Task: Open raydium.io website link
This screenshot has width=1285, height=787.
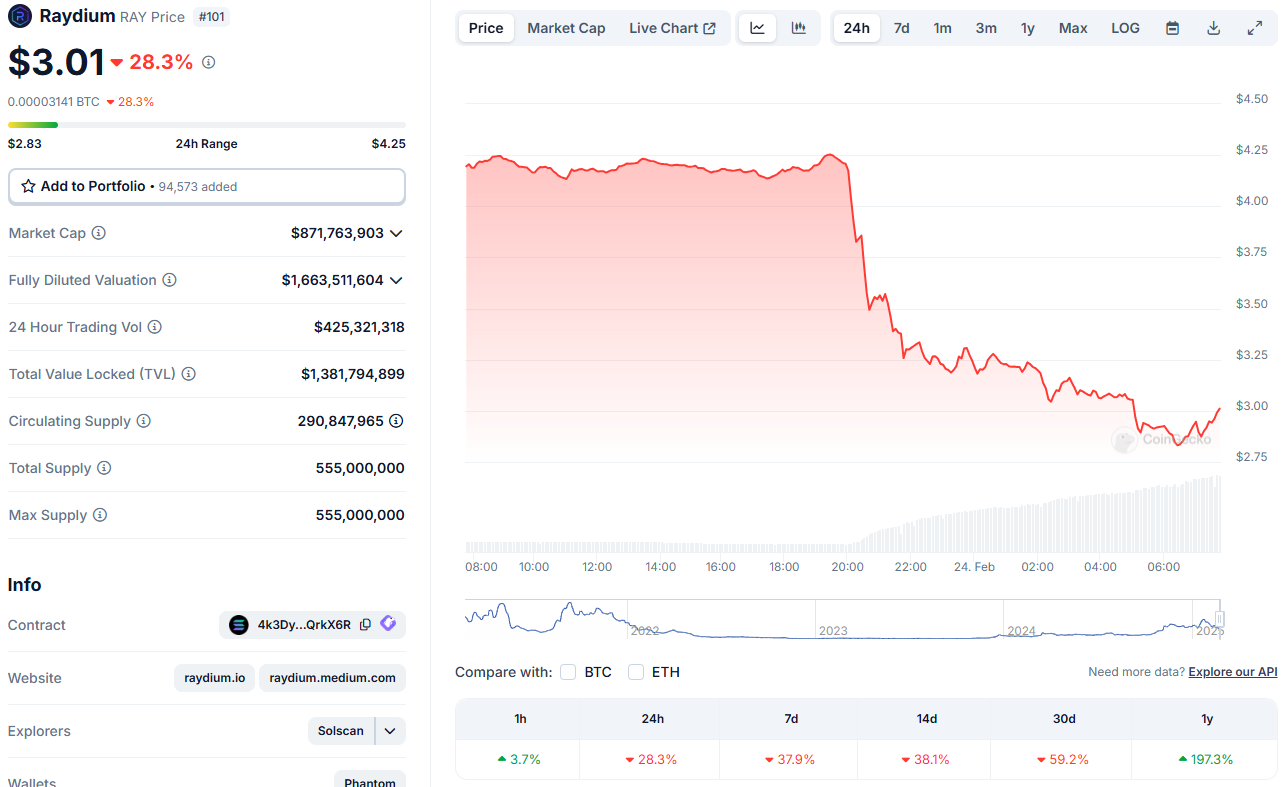Action: [214, 678]
